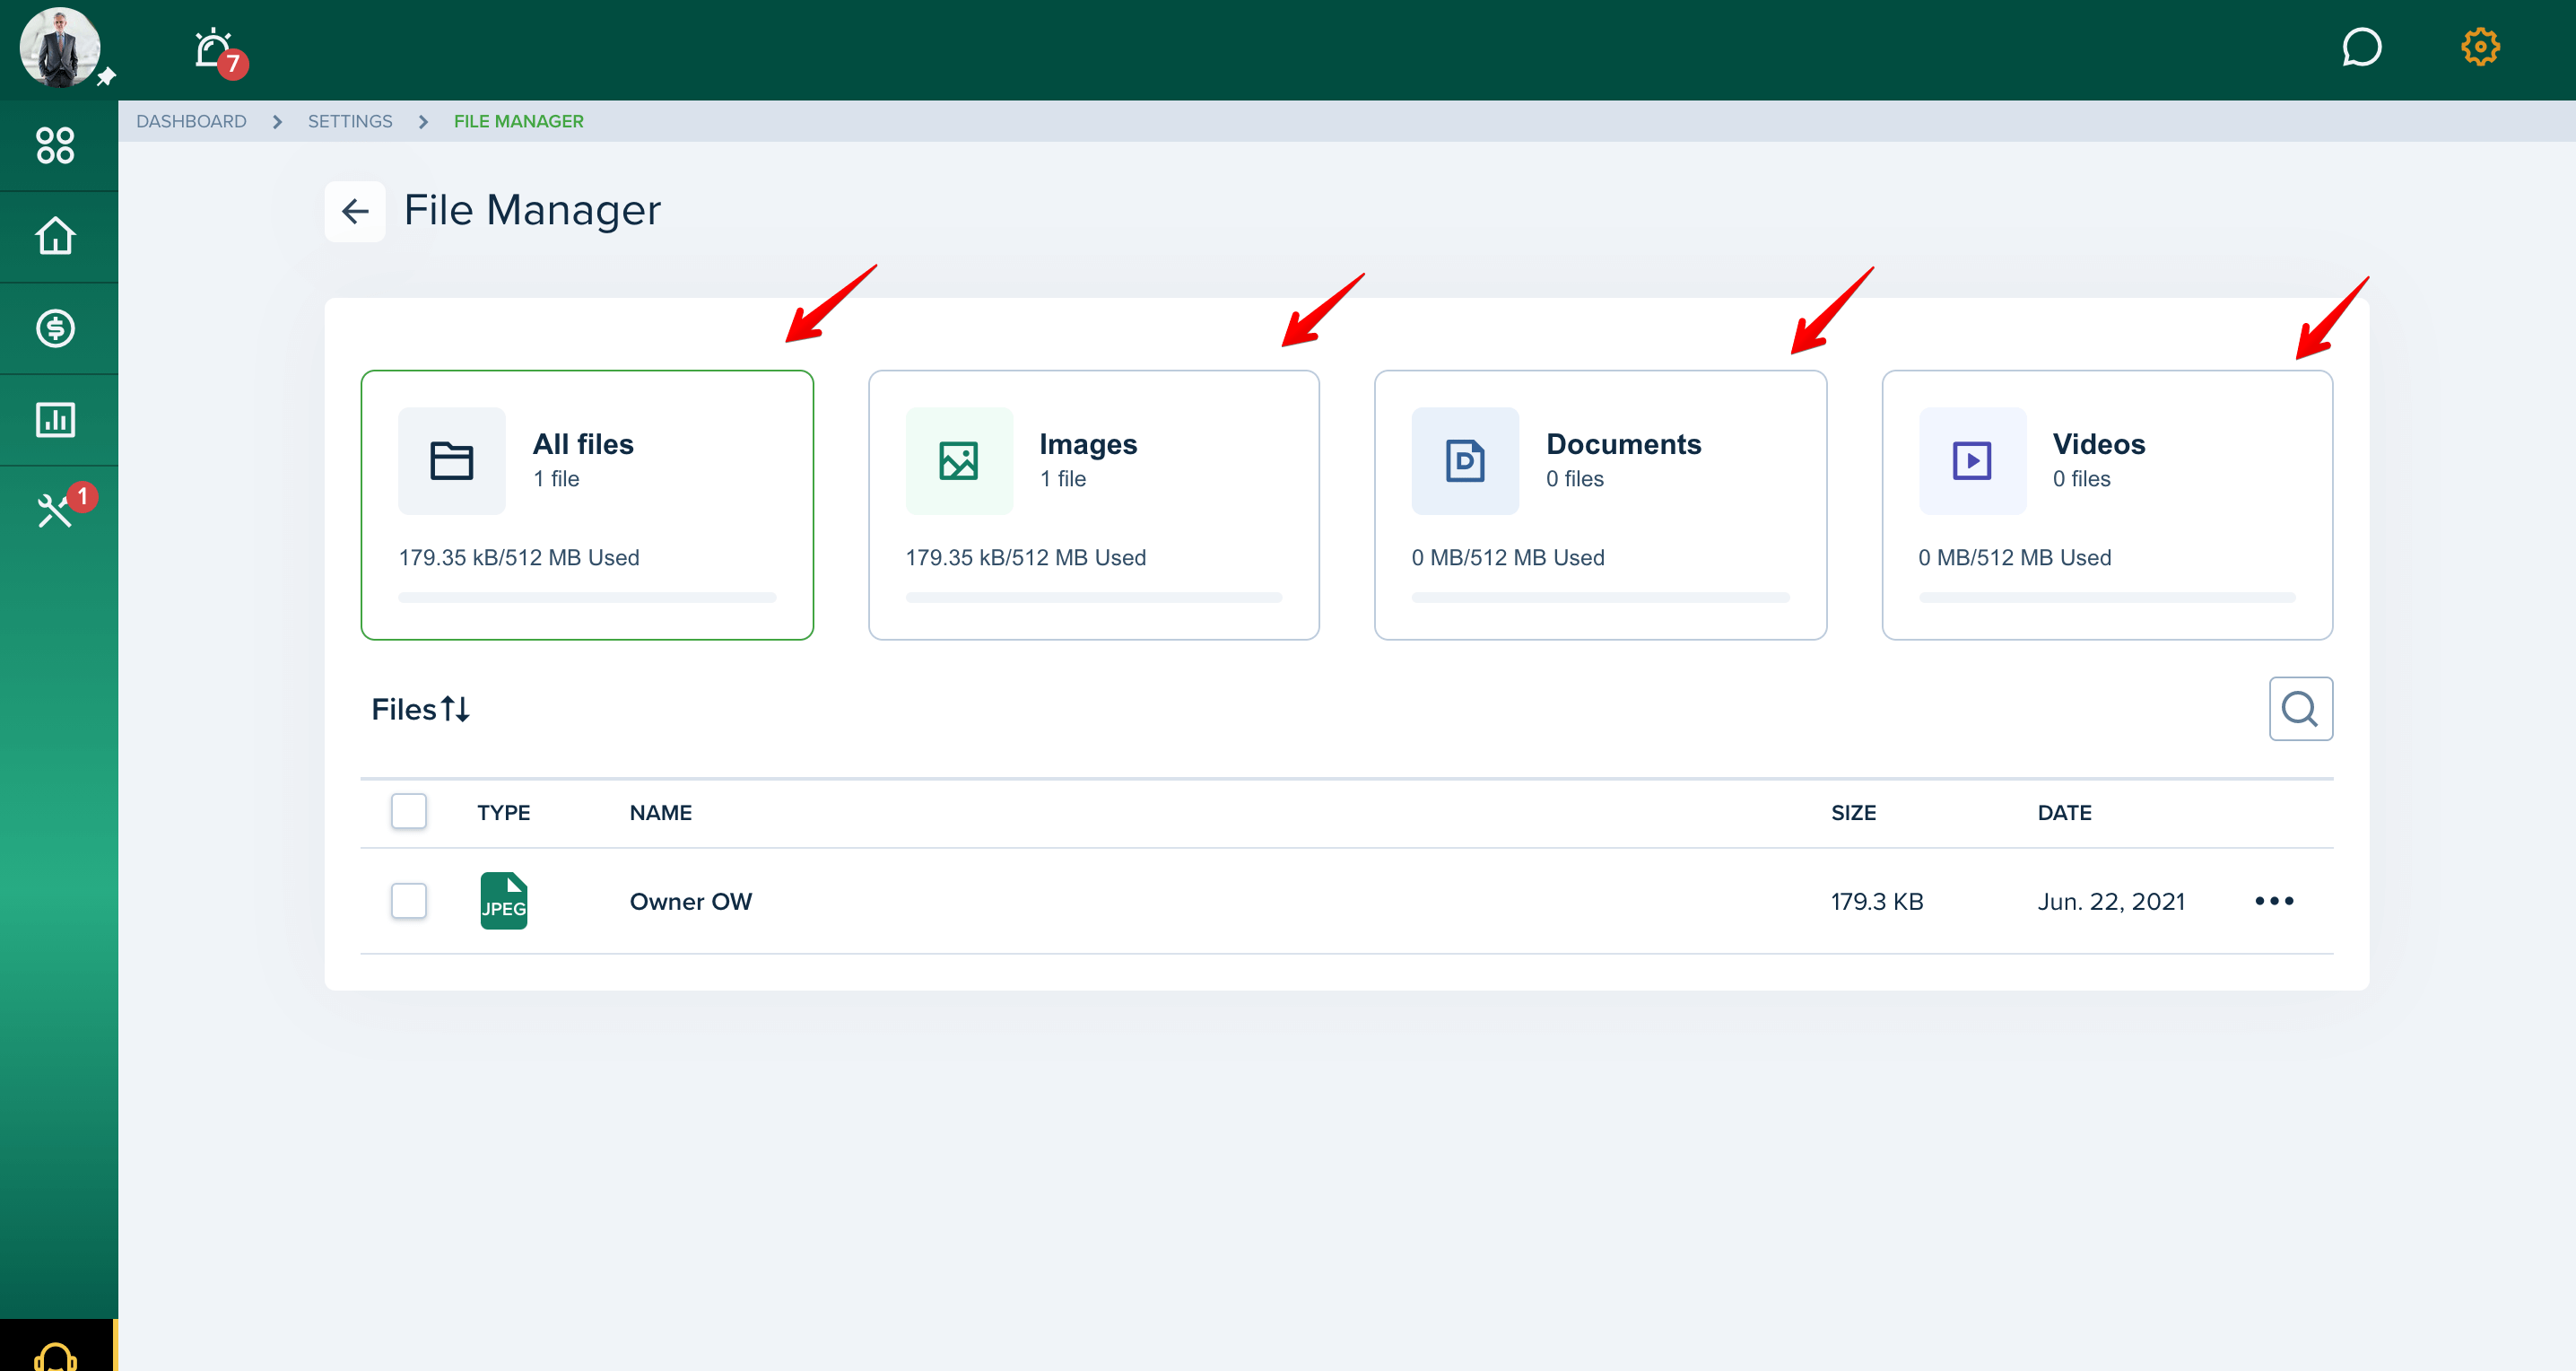The width and height of the screenshot is (2576, 1371).
Task: Go to SETTINGS breadcrumb link
Action: [x=350, y=121]
